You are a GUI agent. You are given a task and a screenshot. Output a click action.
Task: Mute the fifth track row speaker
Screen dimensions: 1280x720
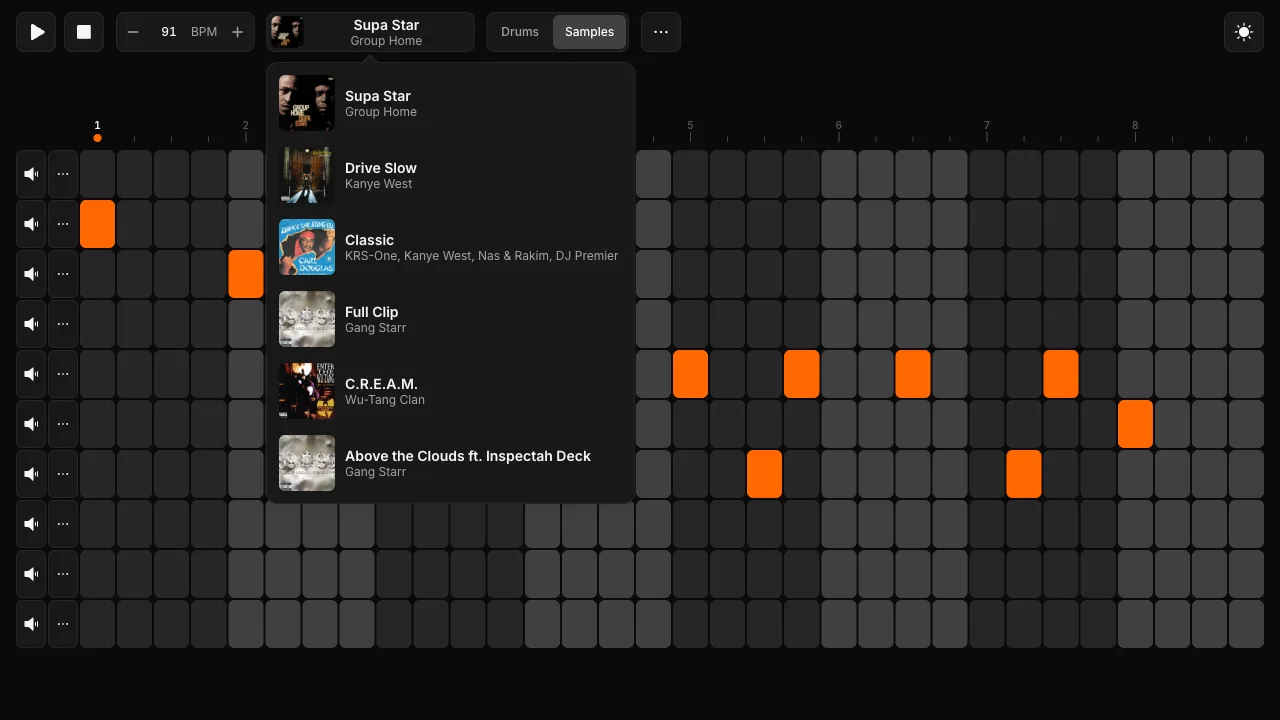coord(31,374)
